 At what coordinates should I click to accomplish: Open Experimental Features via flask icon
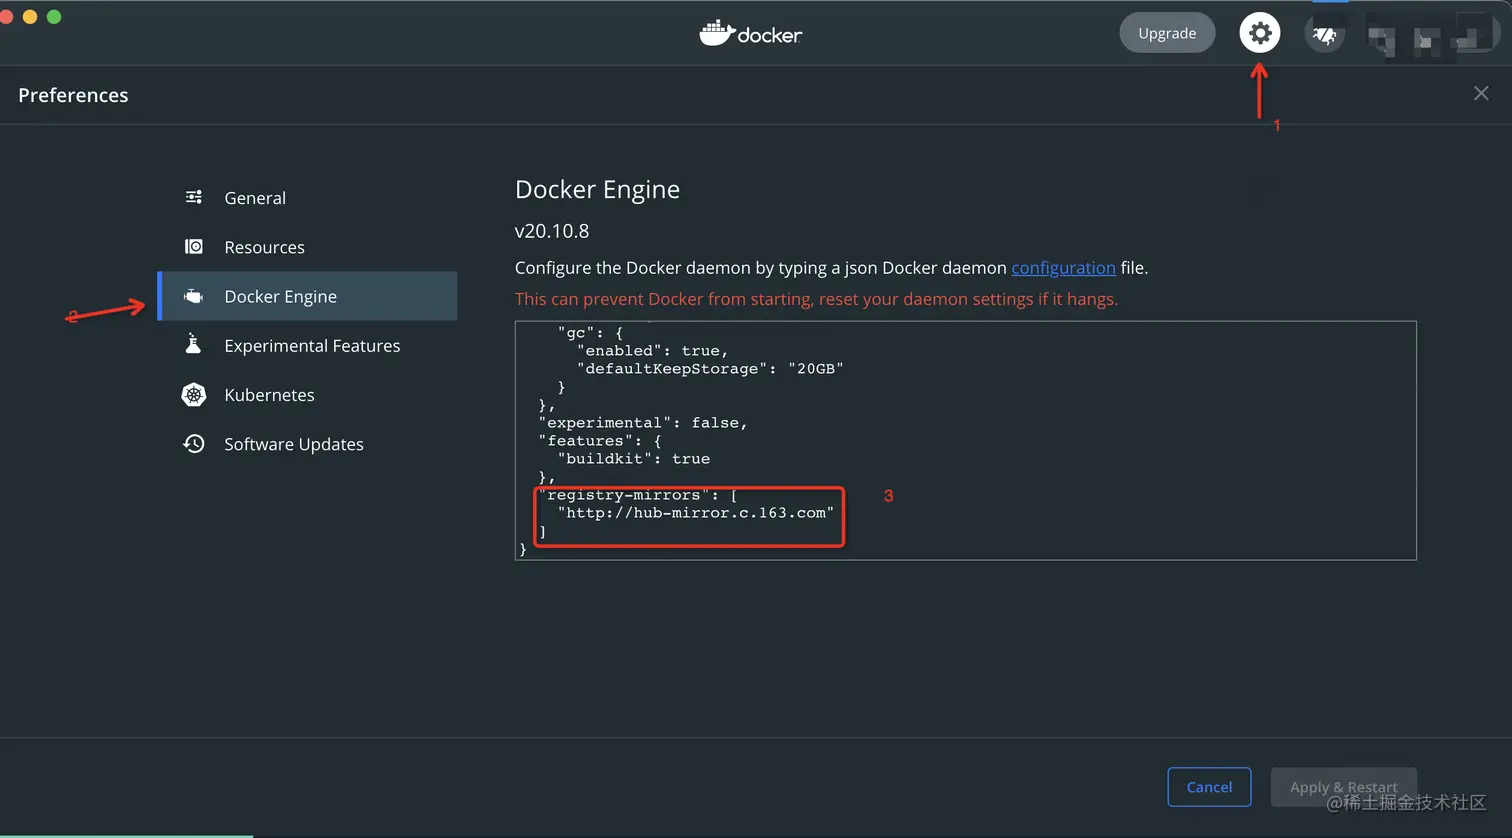coord(194,345)
